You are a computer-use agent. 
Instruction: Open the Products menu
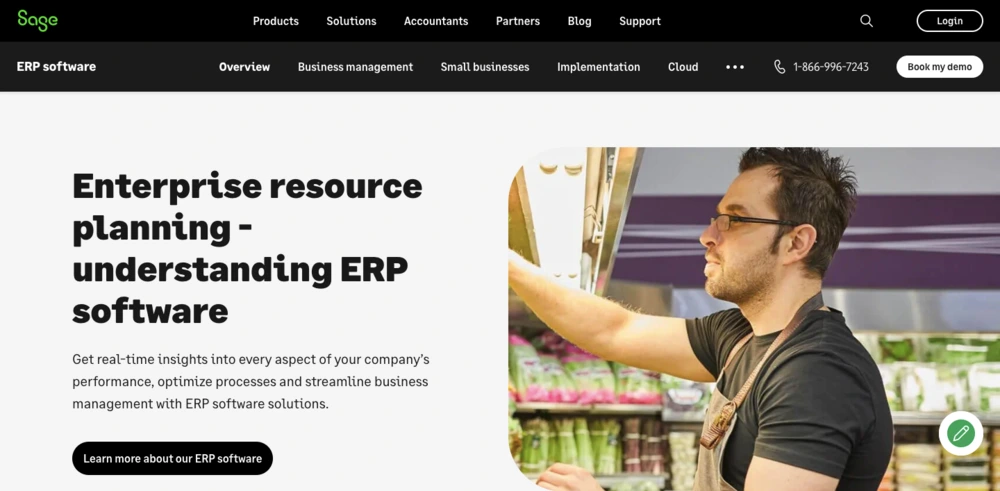pyautogui.click(x=276, y=21)
